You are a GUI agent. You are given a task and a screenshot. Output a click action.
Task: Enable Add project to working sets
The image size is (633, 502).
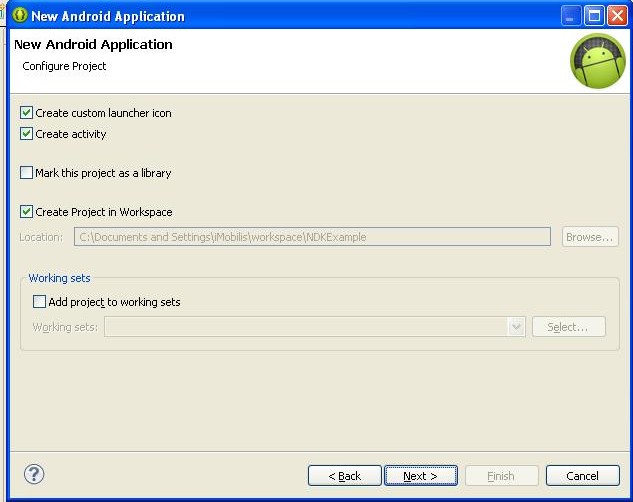tap(39, 301)
